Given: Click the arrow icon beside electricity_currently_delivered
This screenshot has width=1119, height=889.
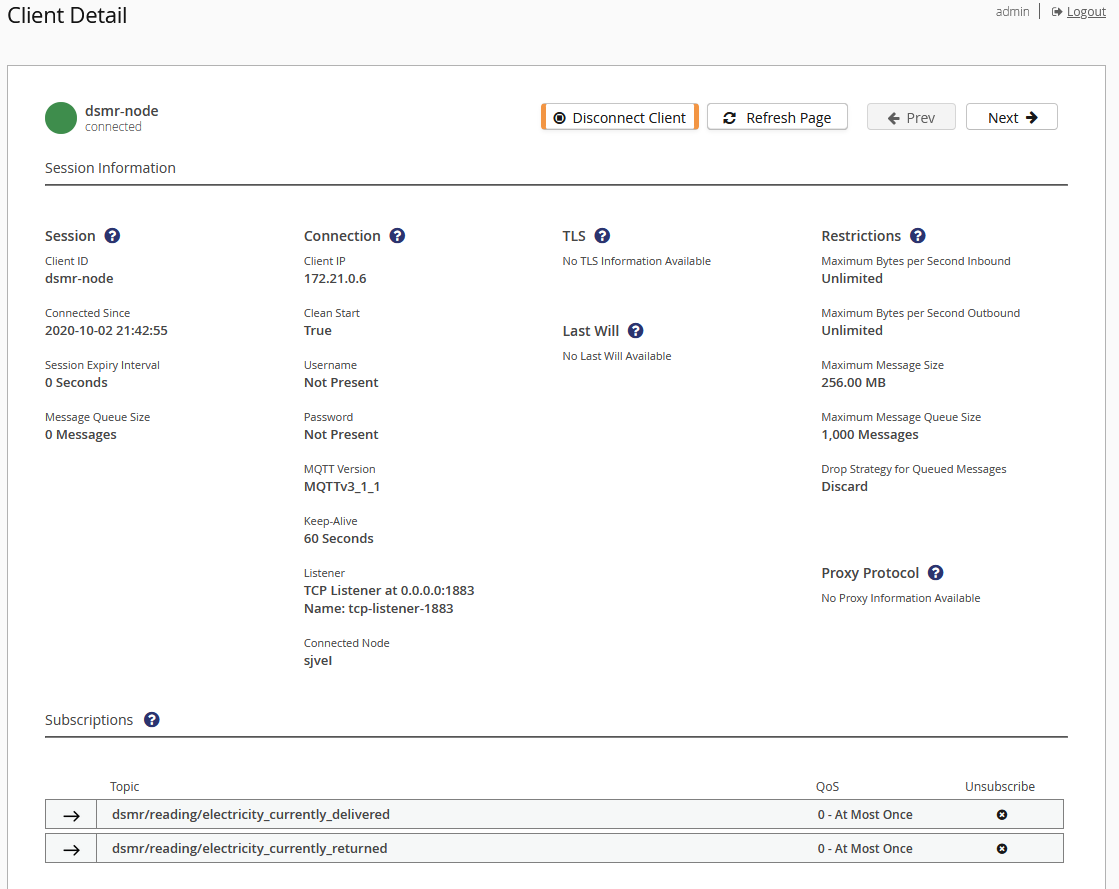Looking at the screenshot, I should point(69,814).
